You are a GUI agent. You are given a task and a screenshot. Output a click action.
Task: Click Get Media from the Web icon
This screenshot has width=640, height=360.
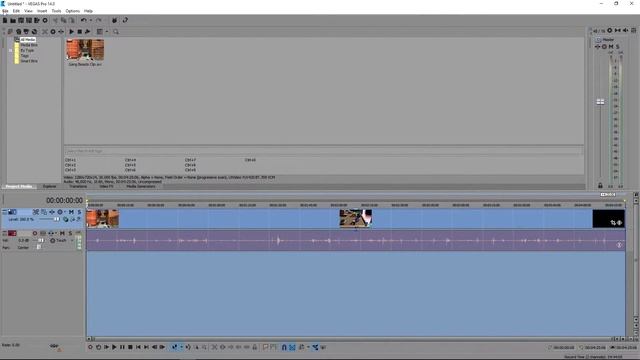coord(34,31)
